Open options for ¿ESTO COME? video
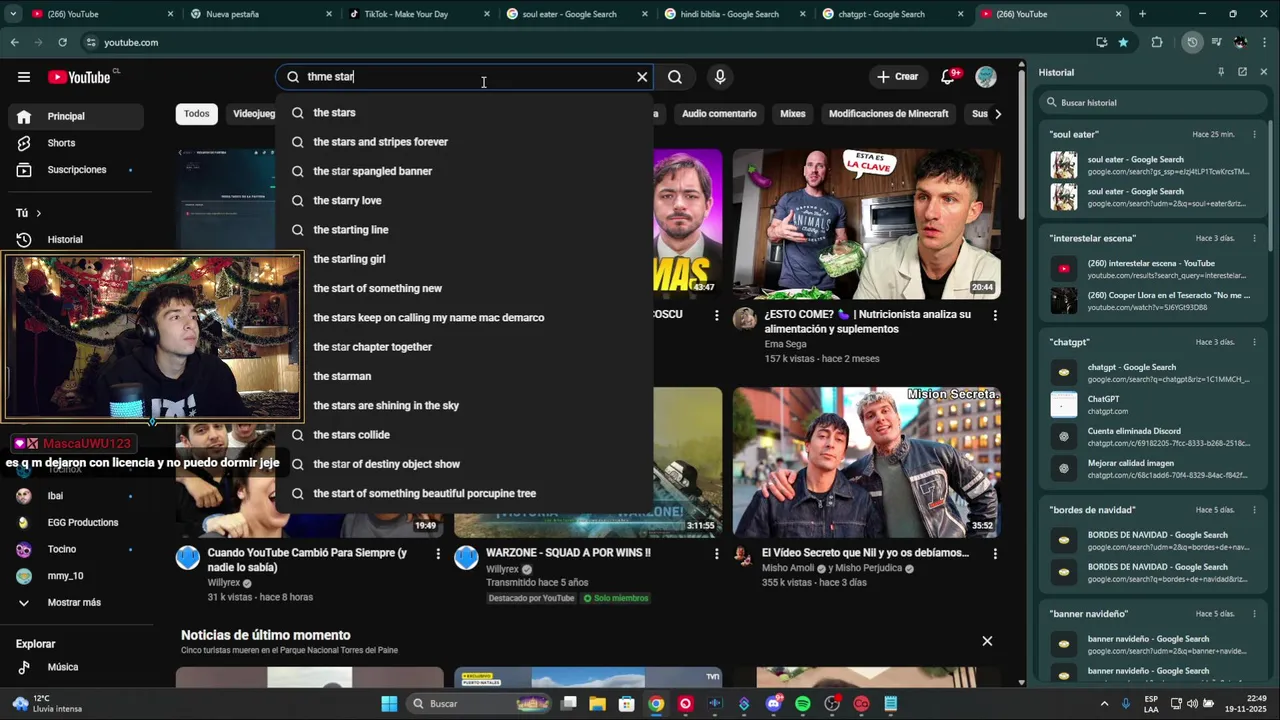The width and height of the screenshot is (1280, 720). point(994,315)
